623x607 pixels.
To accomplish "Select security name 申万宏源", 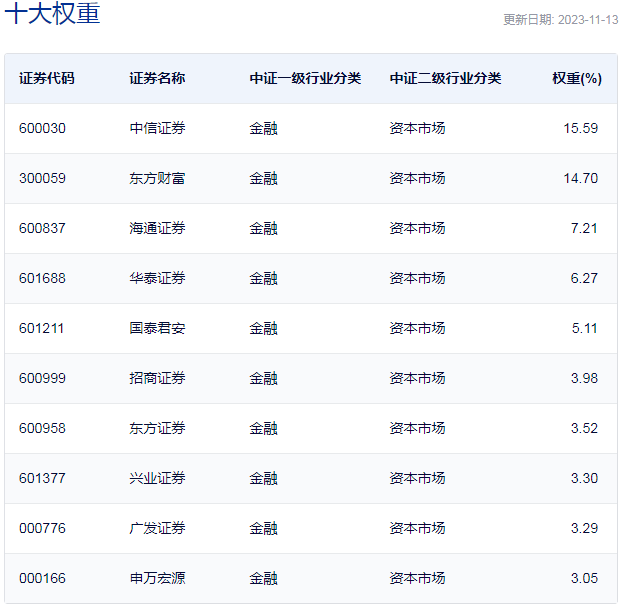I will pos(157,579).
